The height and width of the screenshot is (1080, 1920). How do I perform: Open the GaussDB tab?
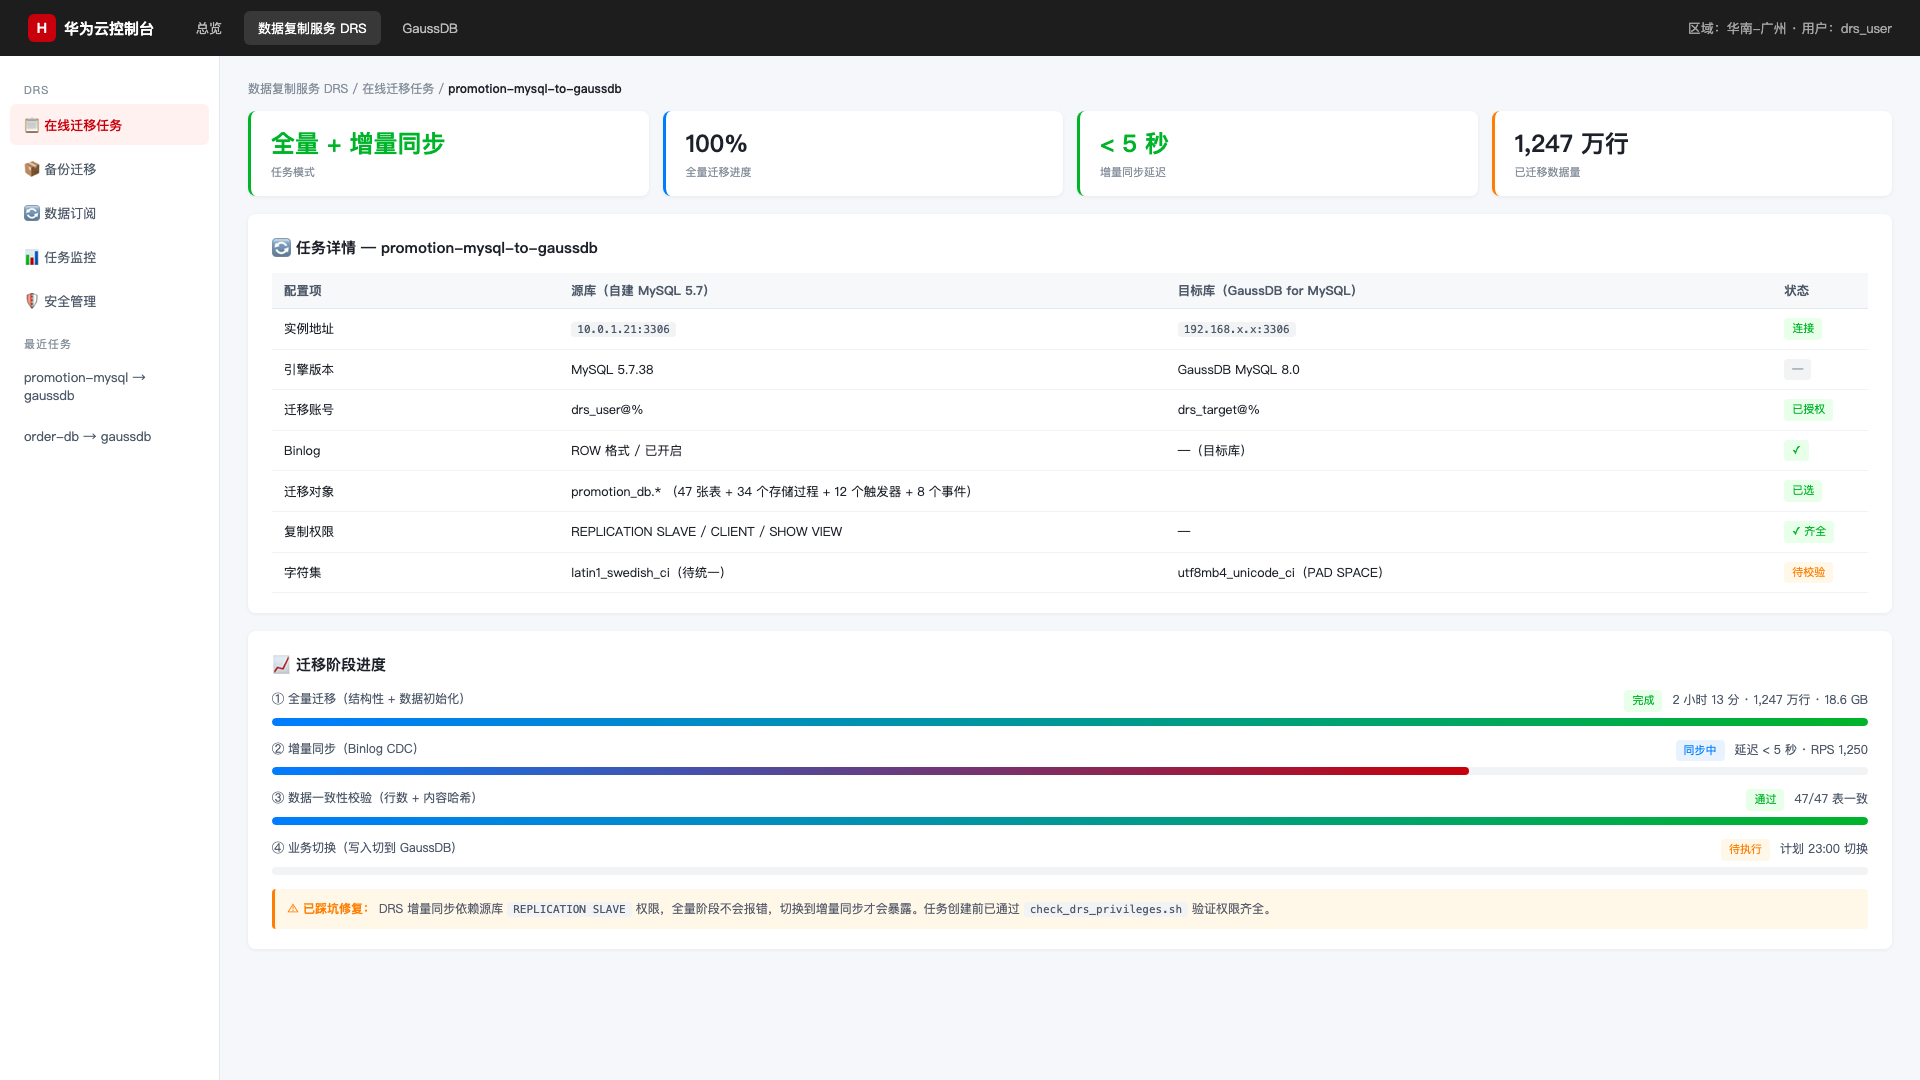pyautogui.click(x=430, y=28)
